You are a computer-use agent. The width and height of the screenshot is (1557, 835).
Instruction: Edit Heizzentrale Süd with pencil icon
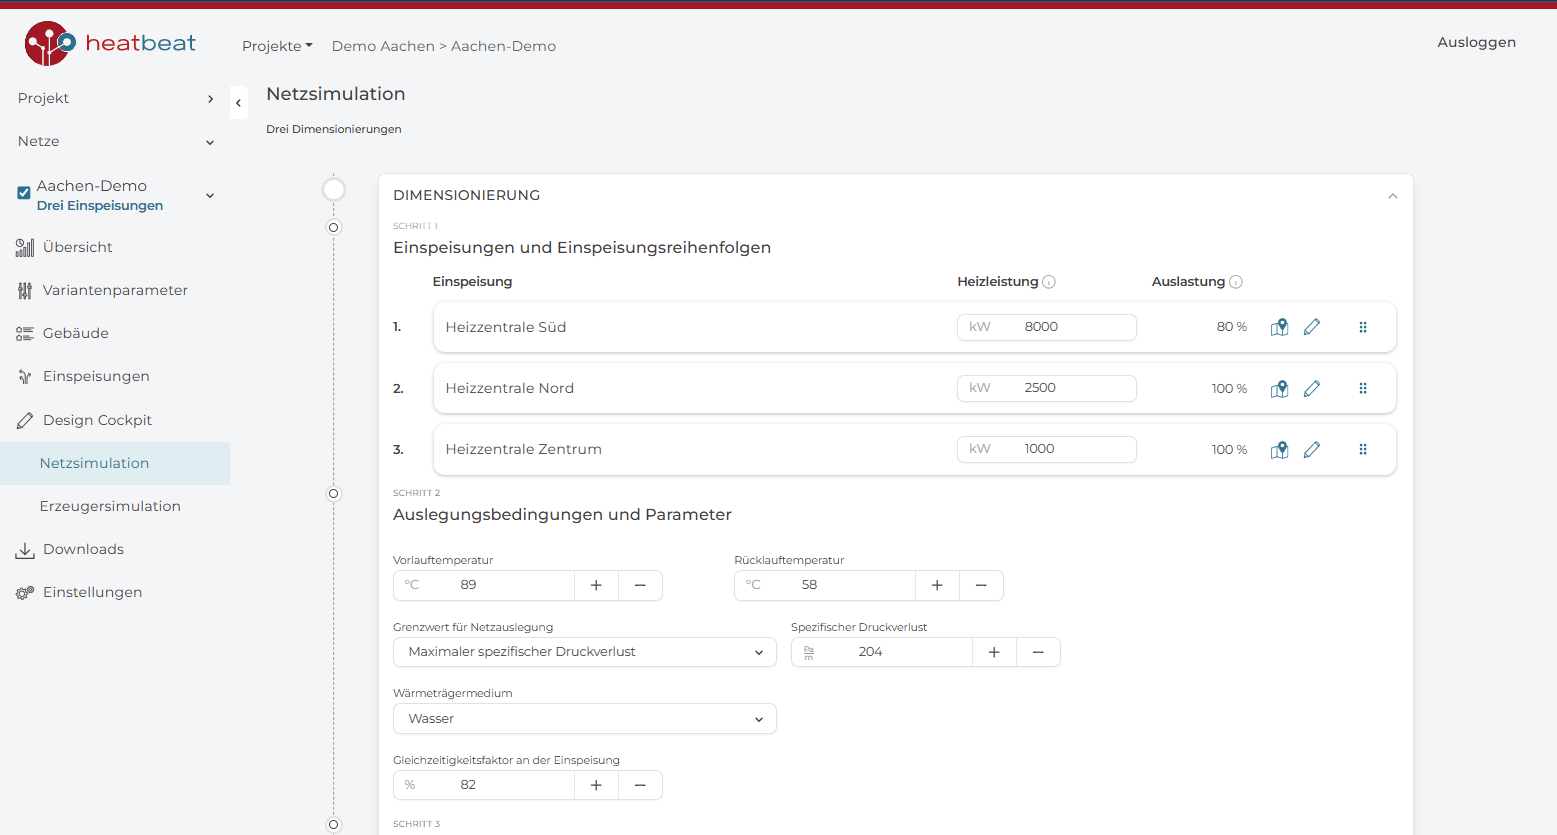(x=1312, y=327)
